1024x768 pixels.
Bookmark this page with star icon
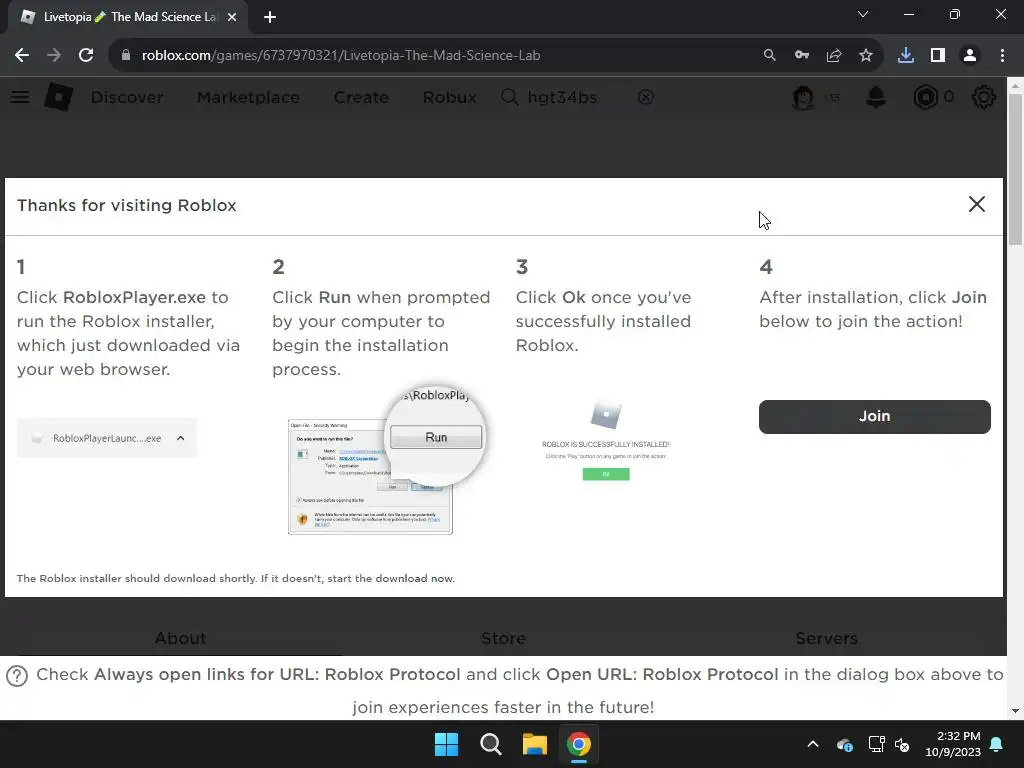click(x=866, y=56)
